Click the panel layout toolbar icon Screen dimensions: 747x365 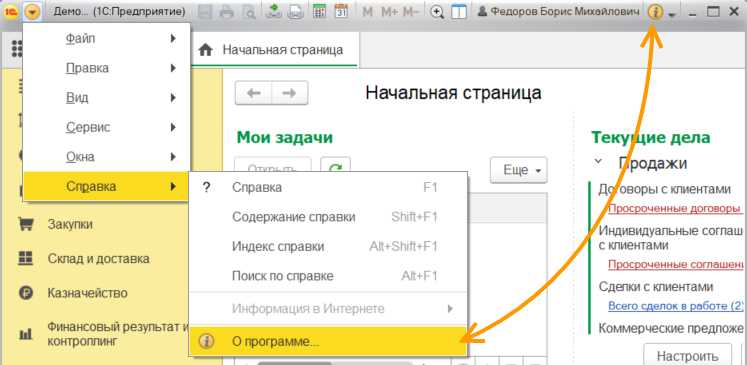click(458, 12)
